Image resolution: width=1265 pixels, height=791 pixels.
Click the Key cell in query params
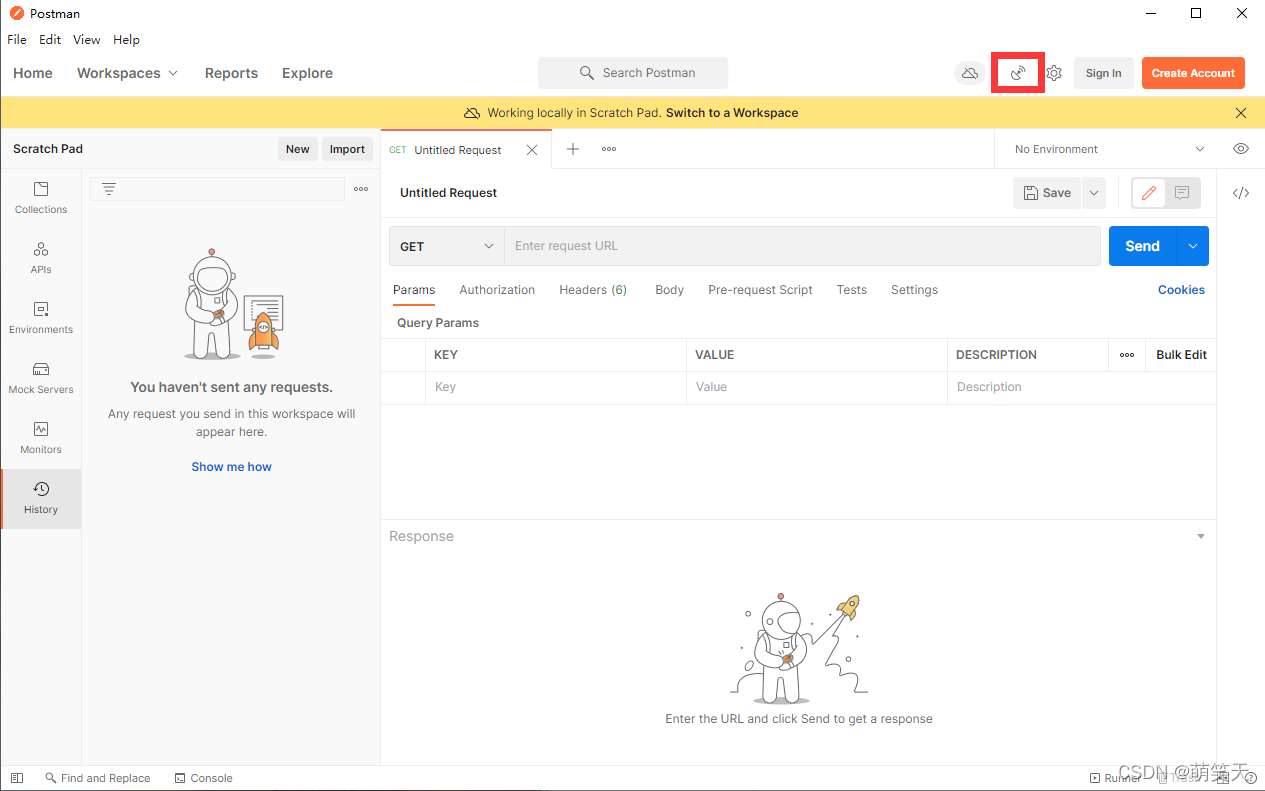555,387
